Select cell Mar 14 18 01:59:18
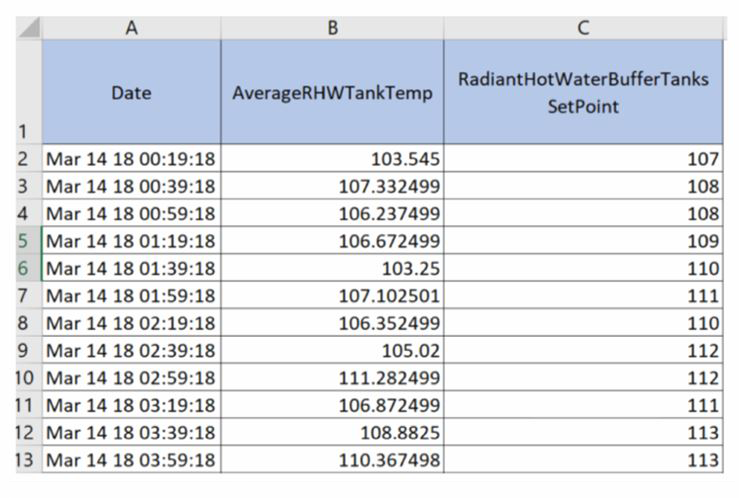This screenshot has width=739, height=498. tap(131, 295)
